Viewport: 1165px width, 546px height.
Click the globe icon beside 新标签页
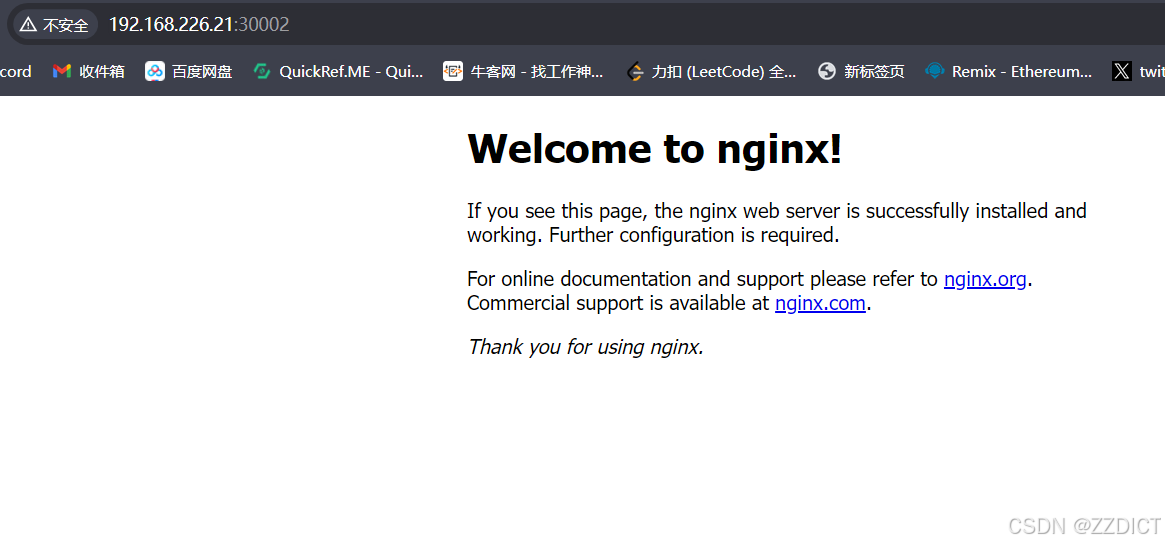point(827,71)
